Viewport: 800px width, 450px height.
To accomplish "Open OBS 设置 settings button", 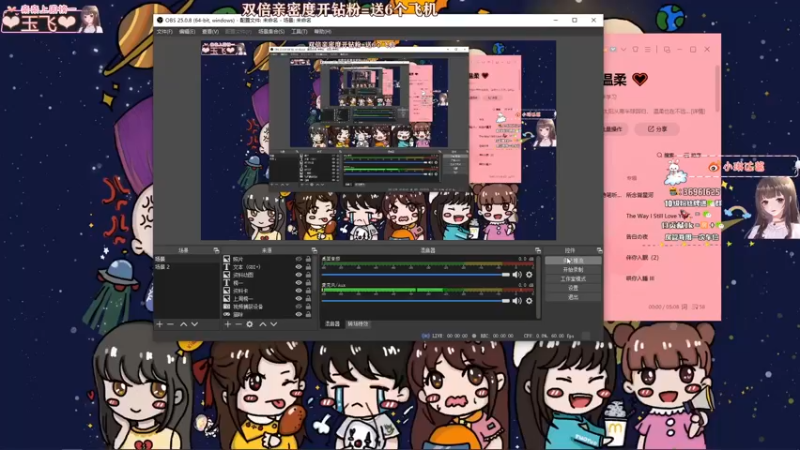I will coord(573,288).
